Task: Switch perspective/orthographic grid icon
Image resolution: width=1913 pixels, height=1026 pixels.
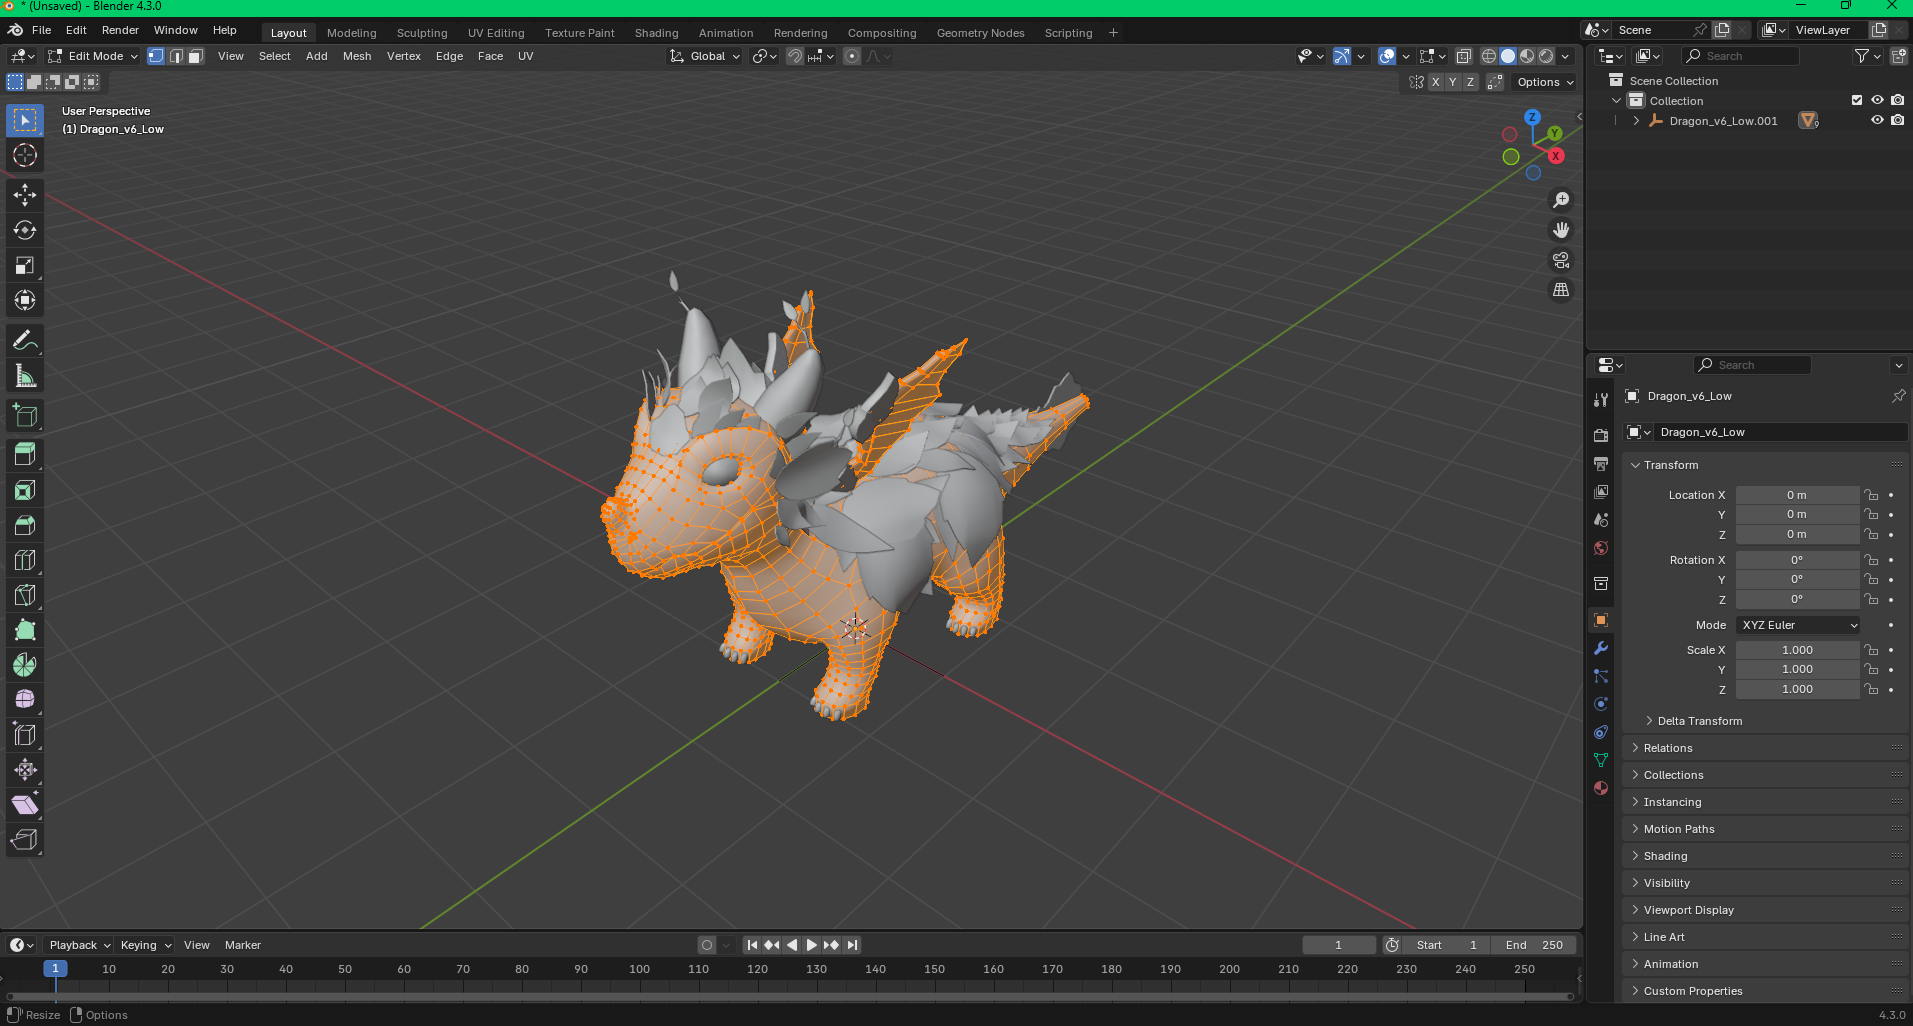Action: (x=1561, y=290)
